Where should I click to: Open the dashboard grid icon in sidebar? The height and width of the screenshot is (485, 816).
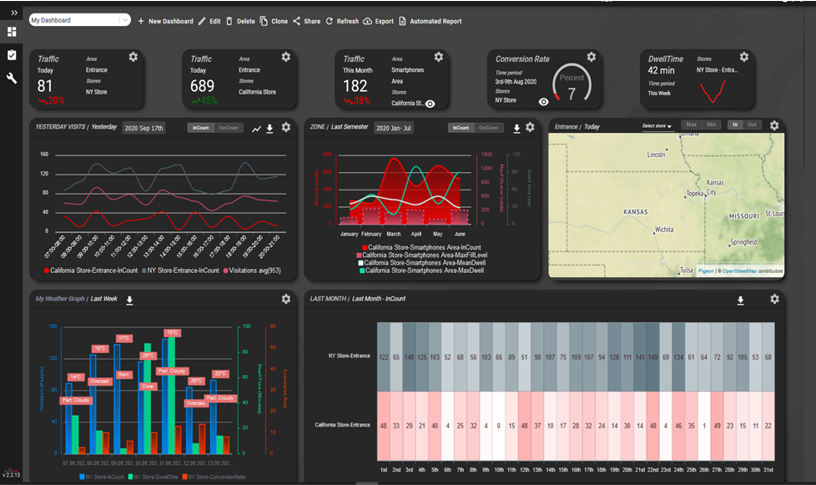click(x=11, y=32)
